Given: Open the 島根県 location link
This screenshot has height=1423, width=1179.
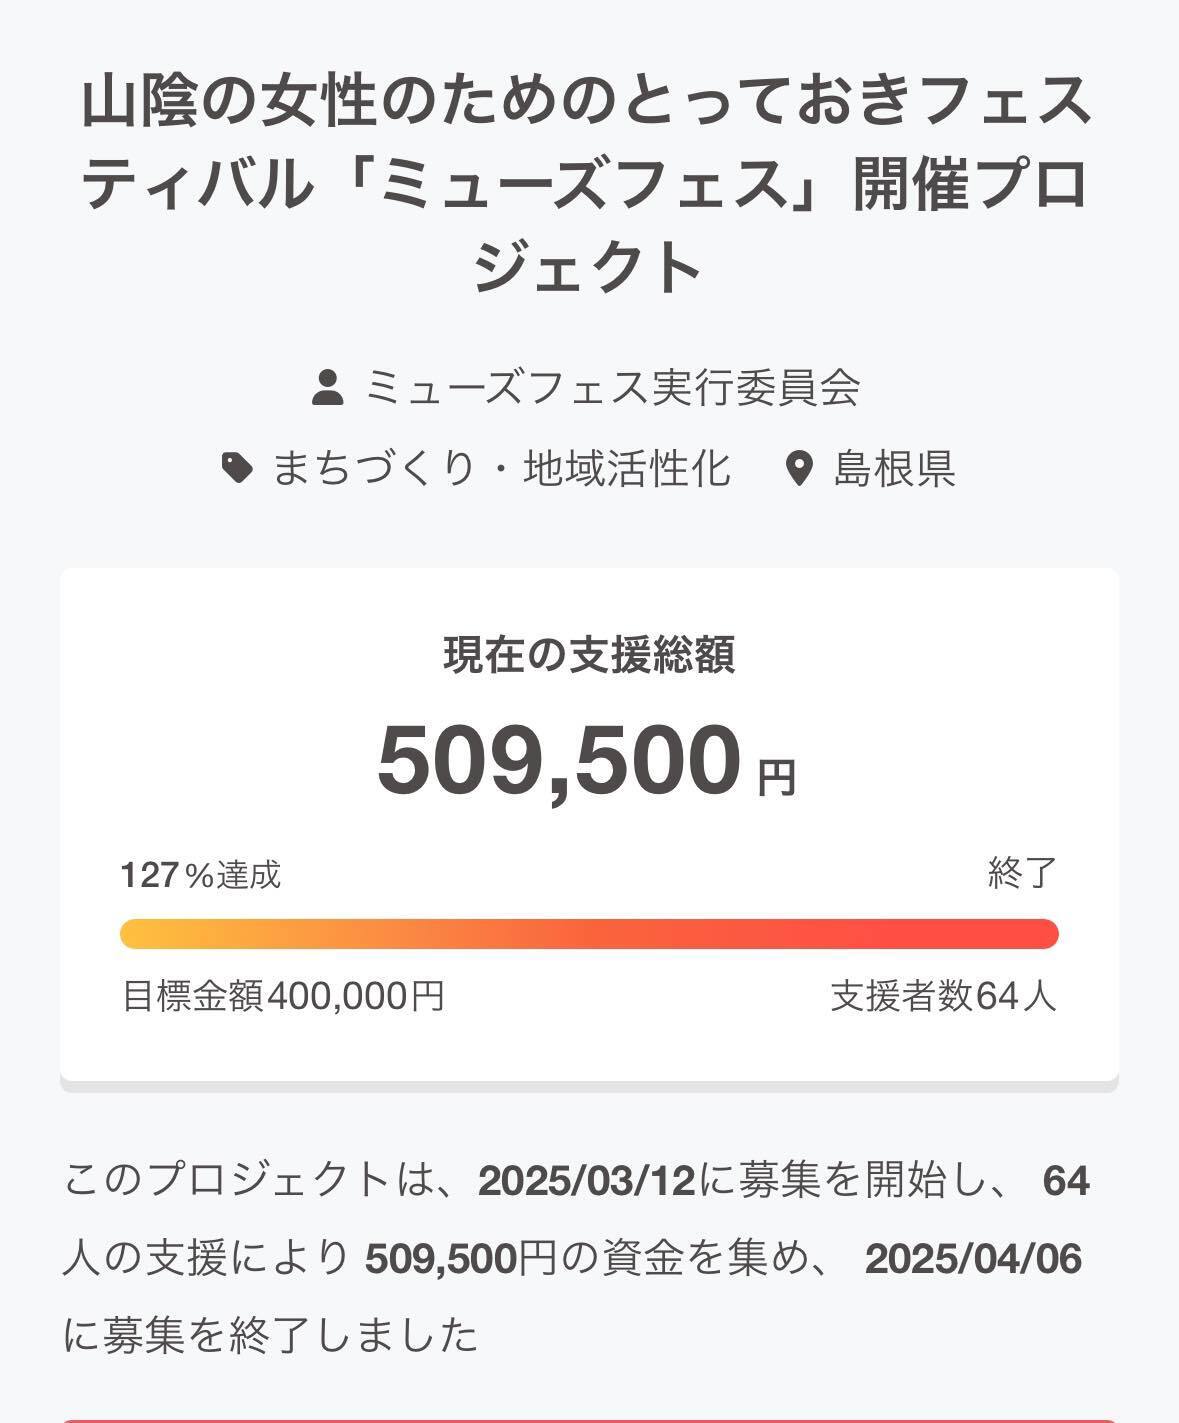Looking at the screenshot, I should point(894,468).
